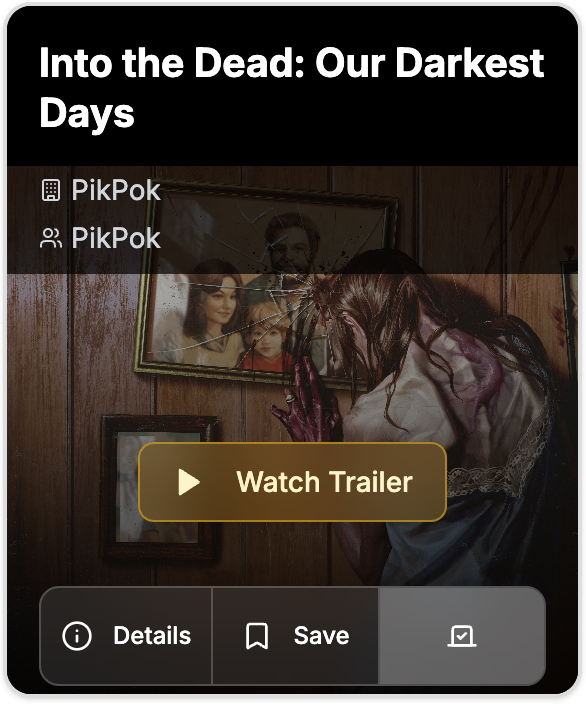Mark the game as played via the highlighted segment

(462, 636)
